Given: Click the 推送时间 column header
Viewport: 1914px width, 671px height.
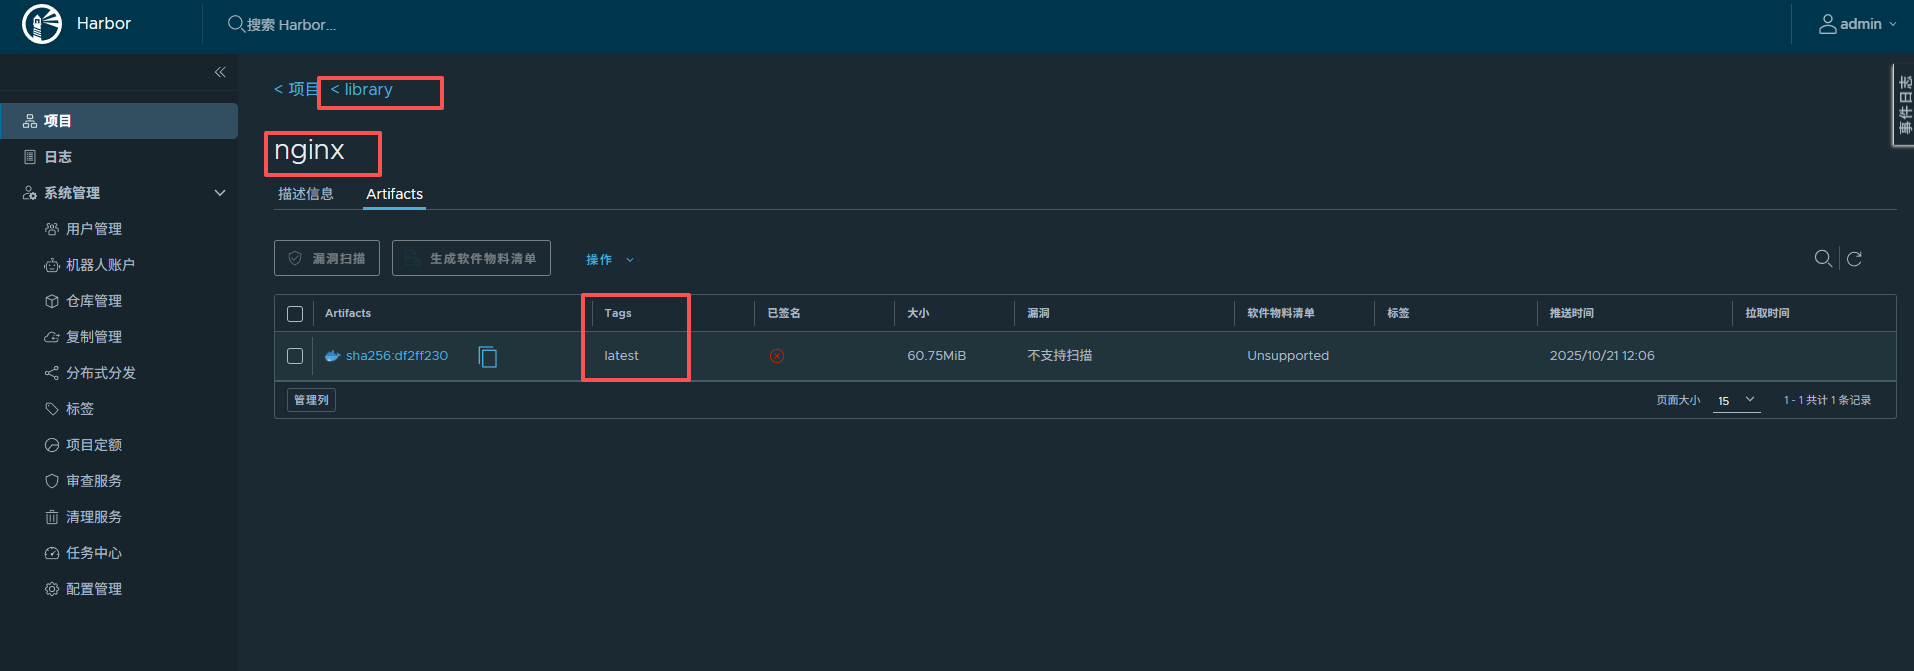Looking at the screenshot, I should click(x=1572, y=313).
